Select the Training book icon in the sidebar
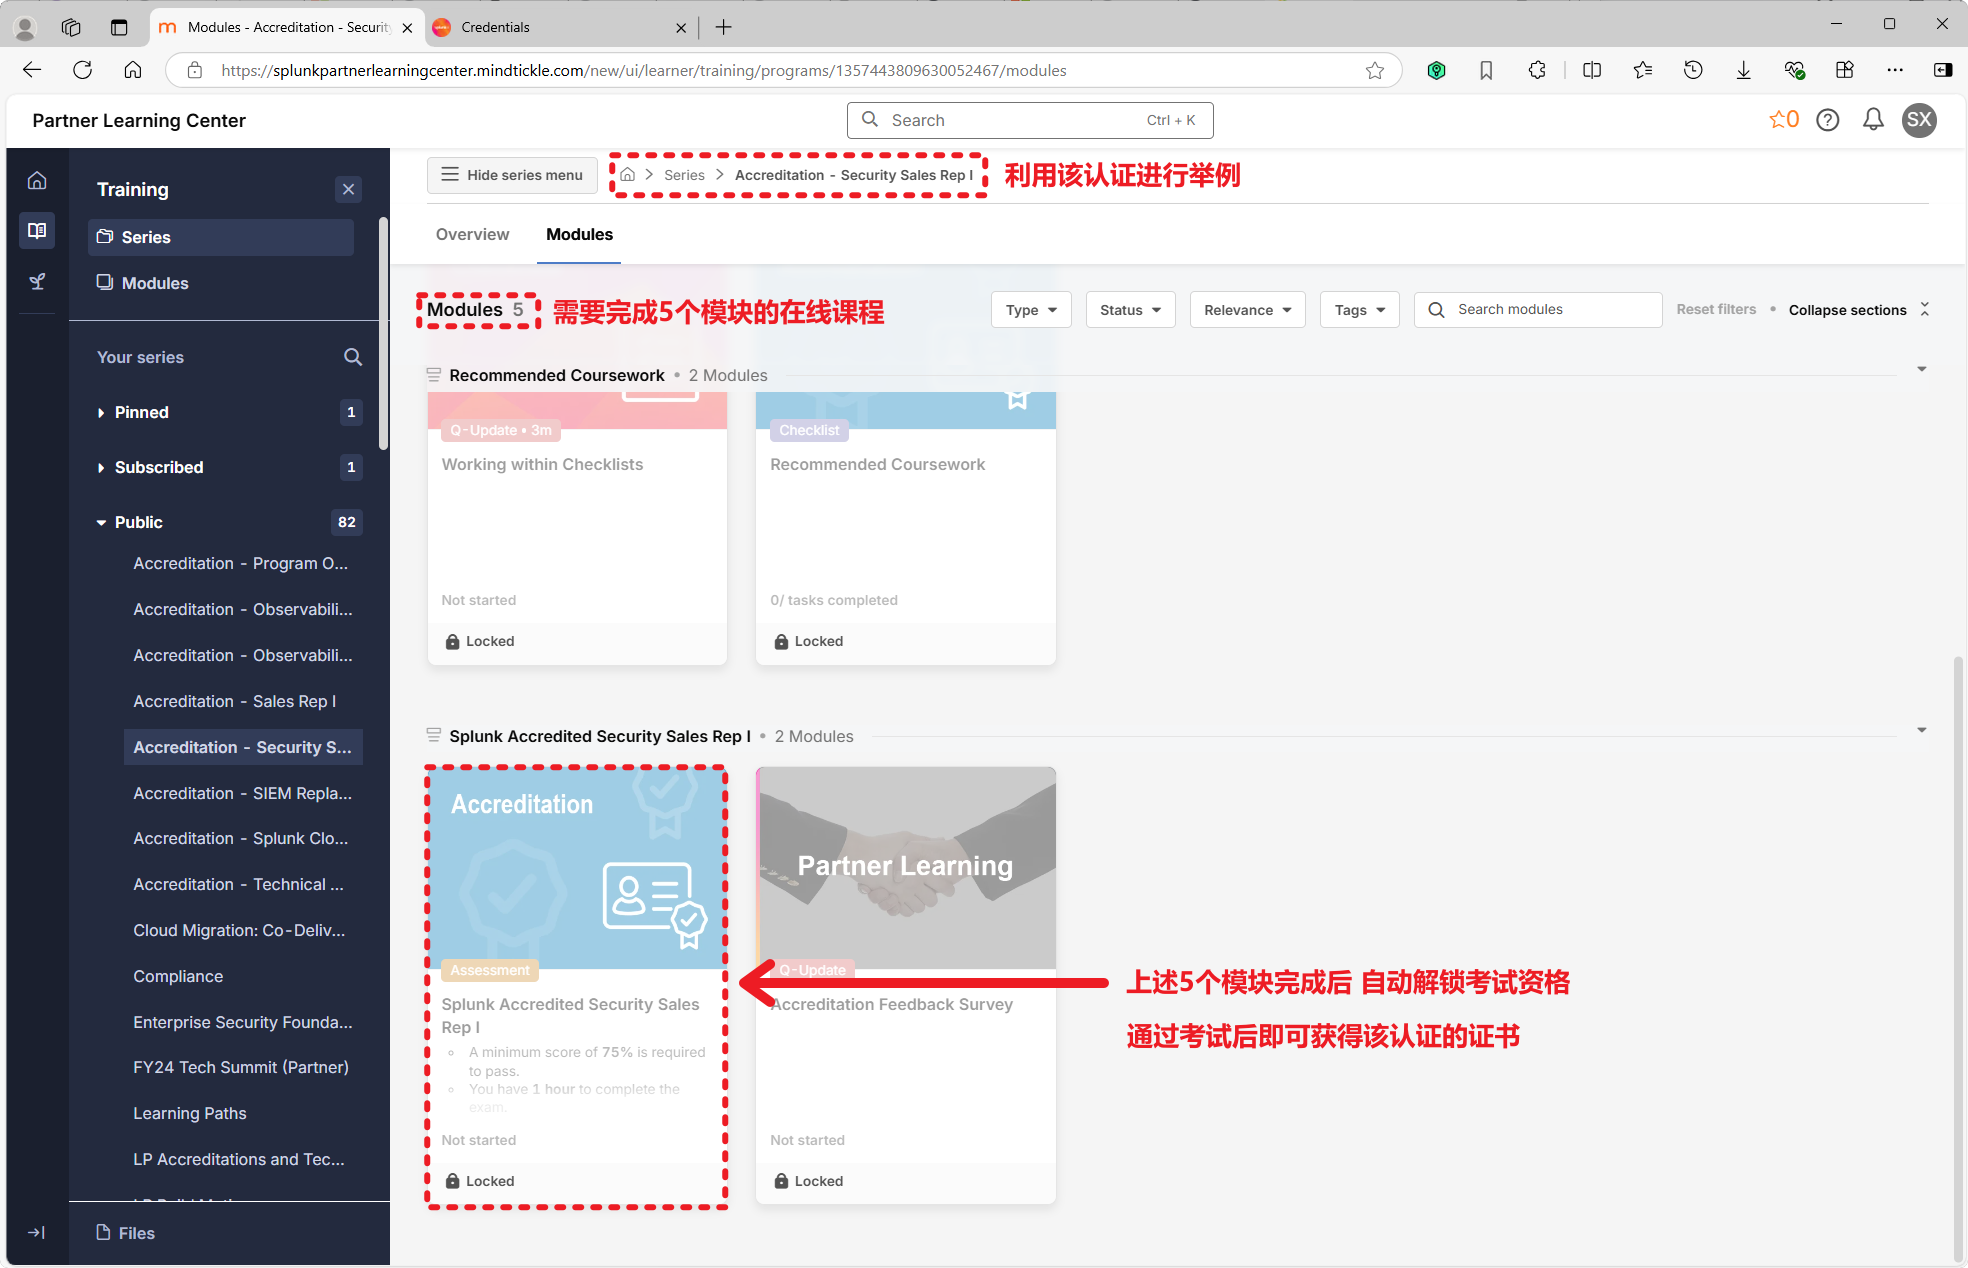Screen dimensions: 1968x1268 [x=37, y=230]
